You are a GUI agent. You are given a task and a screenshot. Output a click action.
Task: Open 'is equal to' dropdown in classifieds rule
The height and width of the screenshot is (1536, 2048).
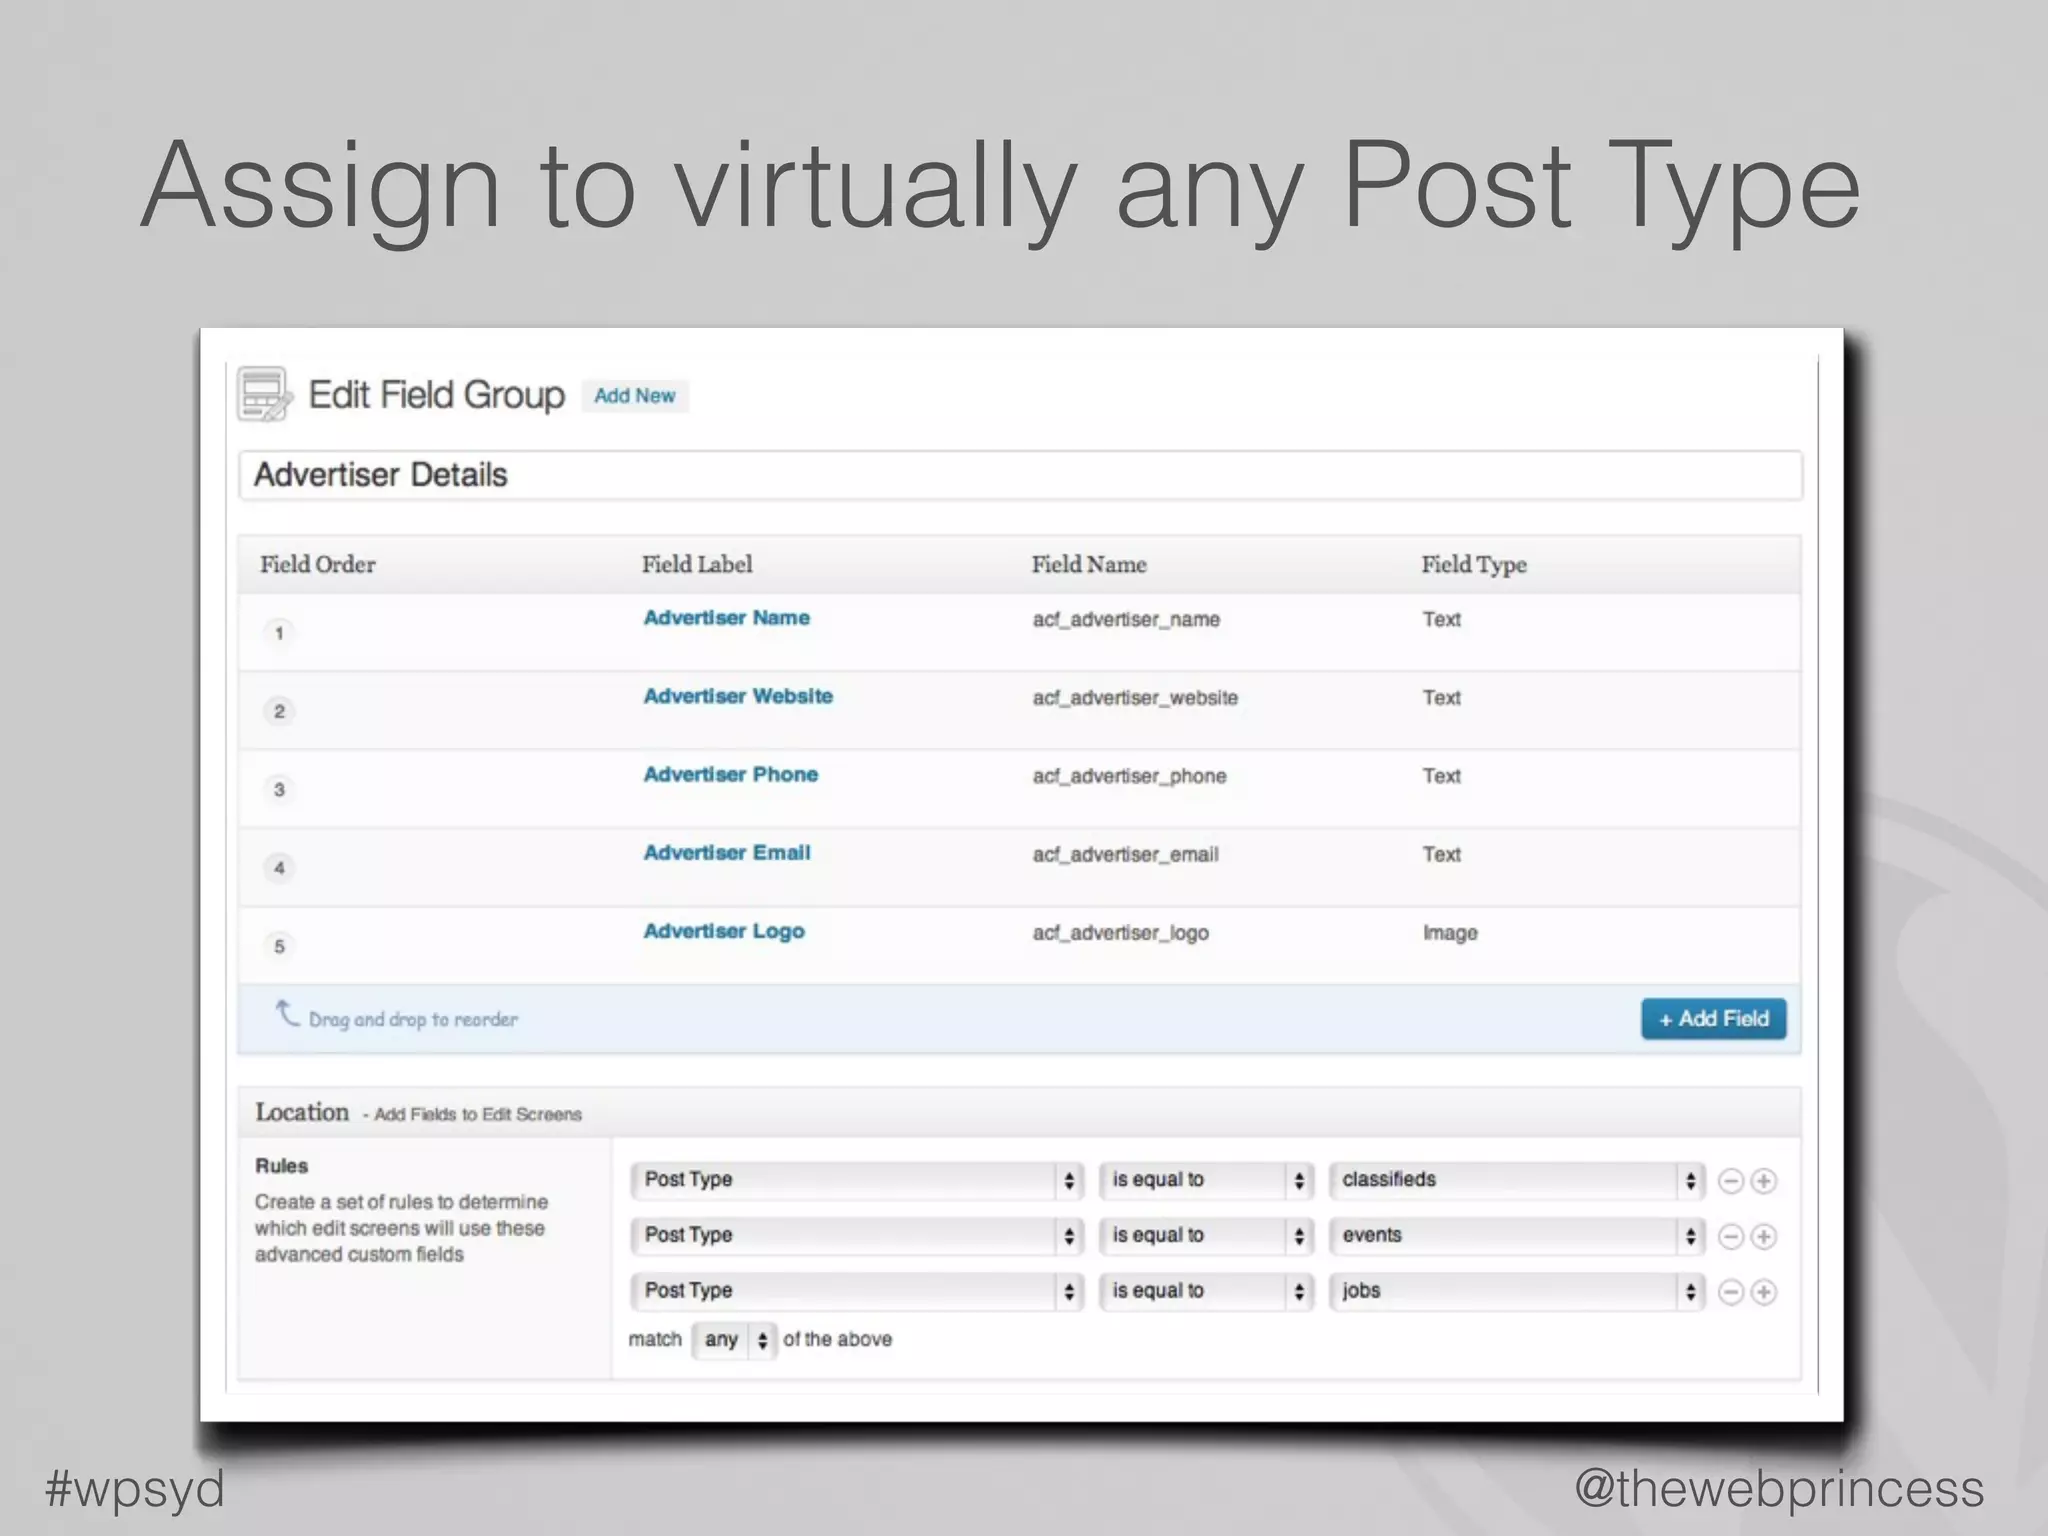(x=1206, y=1180)
